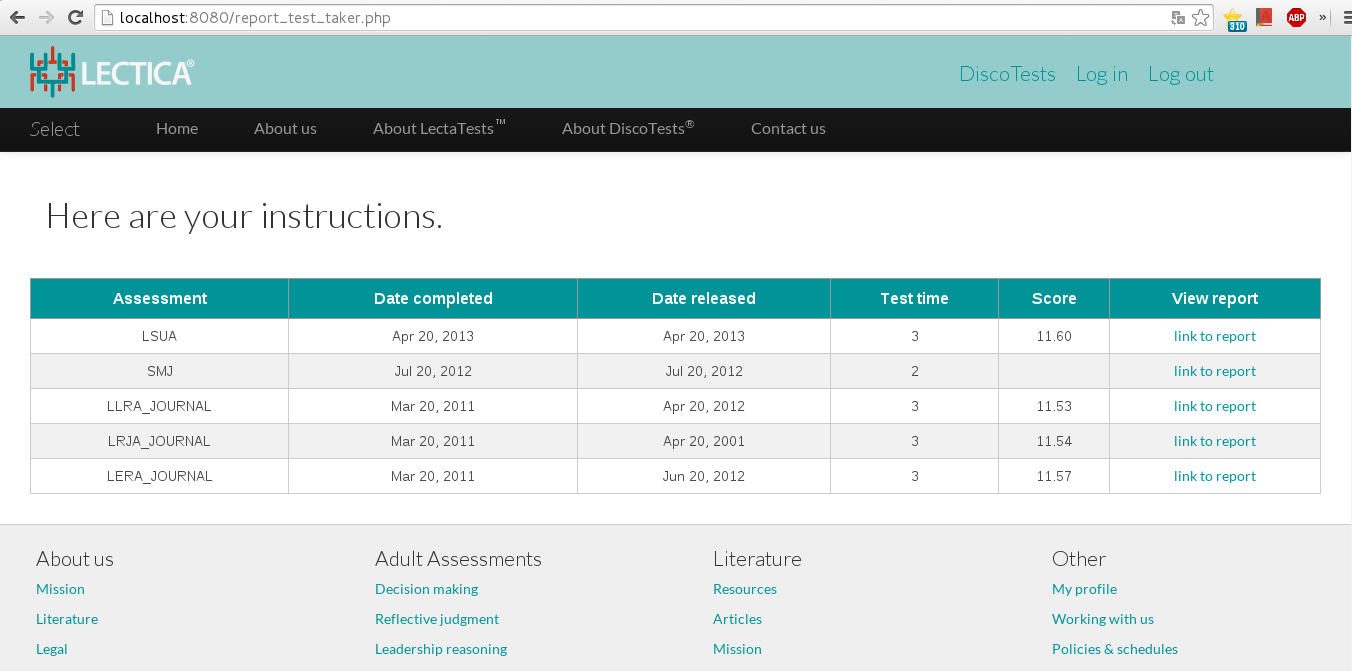Open the Select dropdown in nav bar

55,129
